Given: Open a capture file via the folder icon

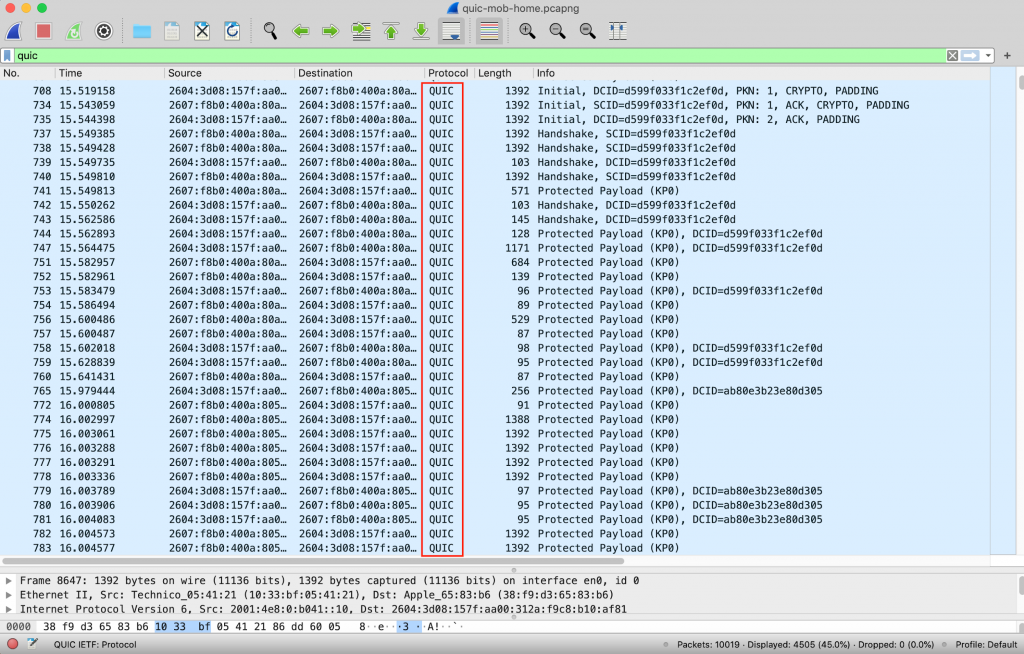Looking at the screenshot, I should click(x=141, y=31).
